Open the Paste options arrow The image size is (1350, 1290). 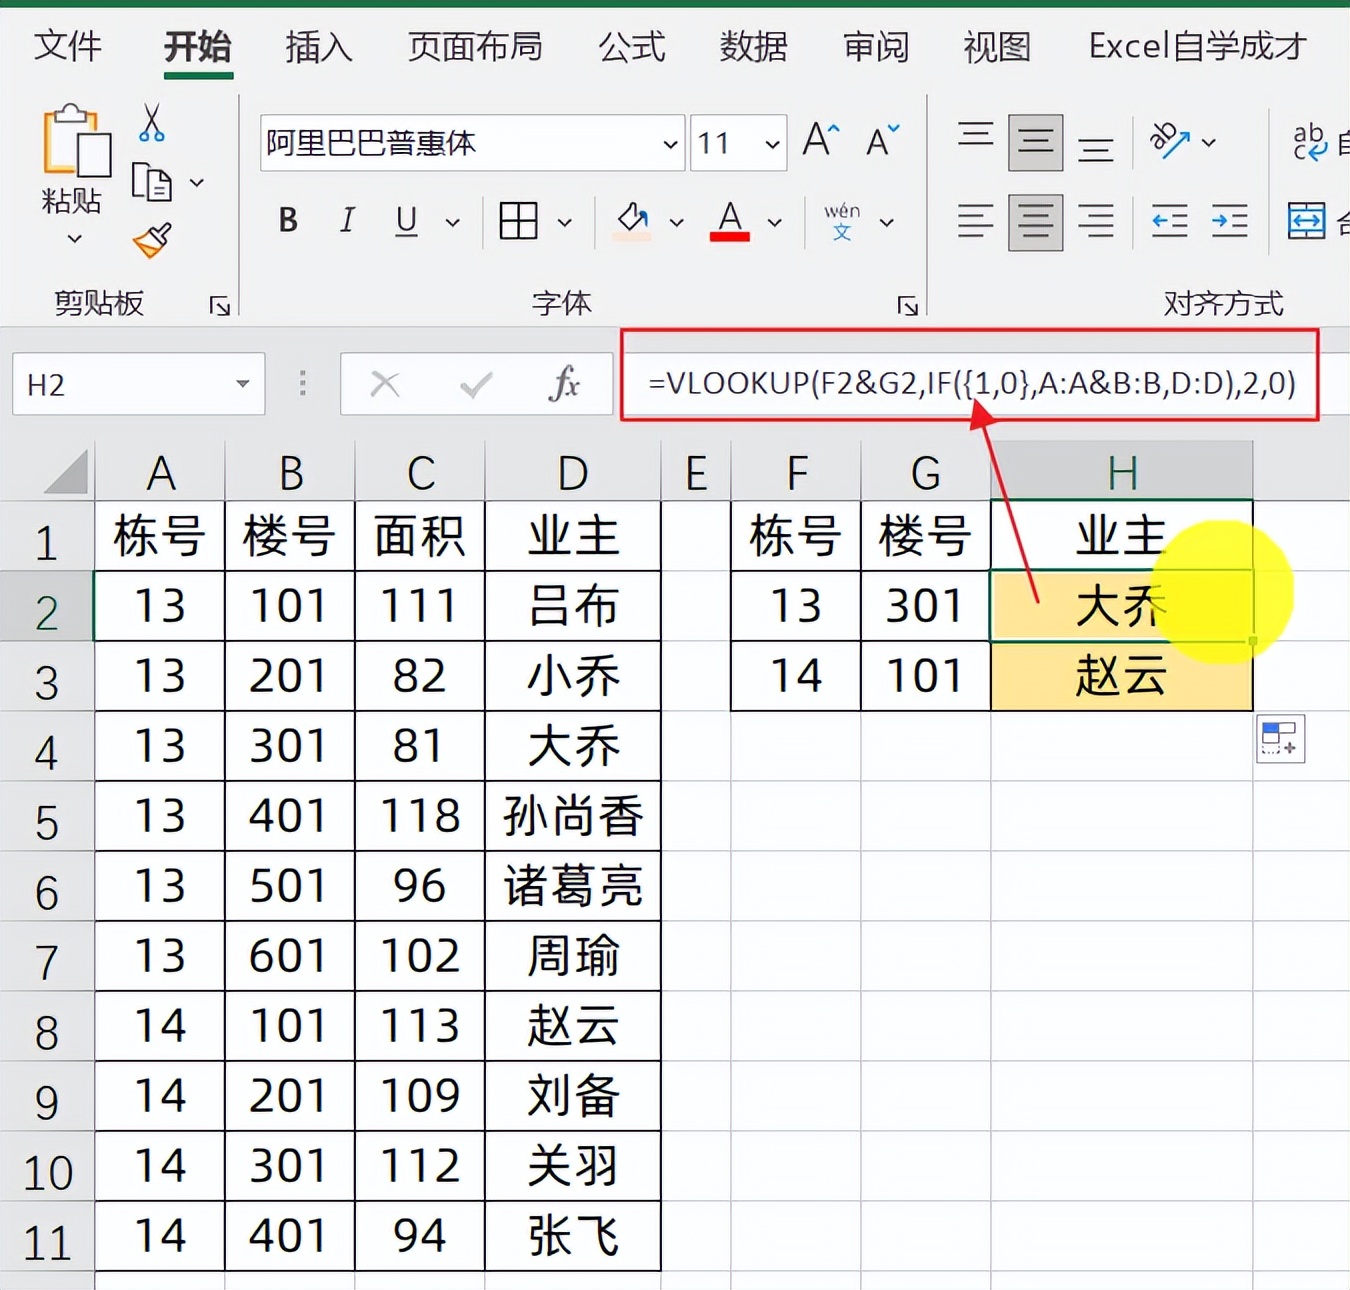74,239
